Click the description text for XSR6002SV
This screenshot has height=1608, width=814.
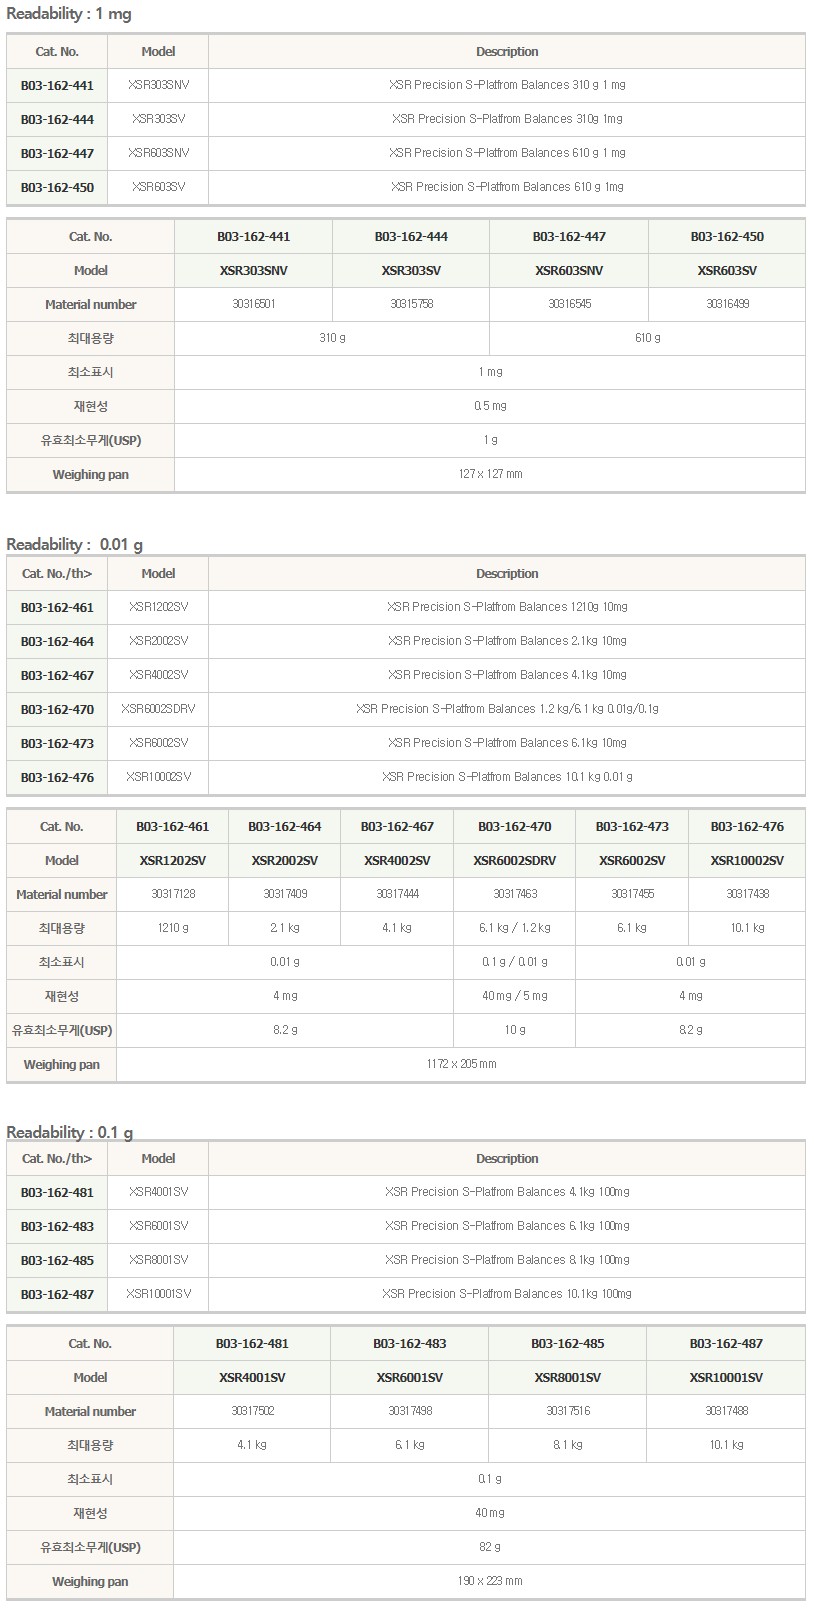(507, 743)
